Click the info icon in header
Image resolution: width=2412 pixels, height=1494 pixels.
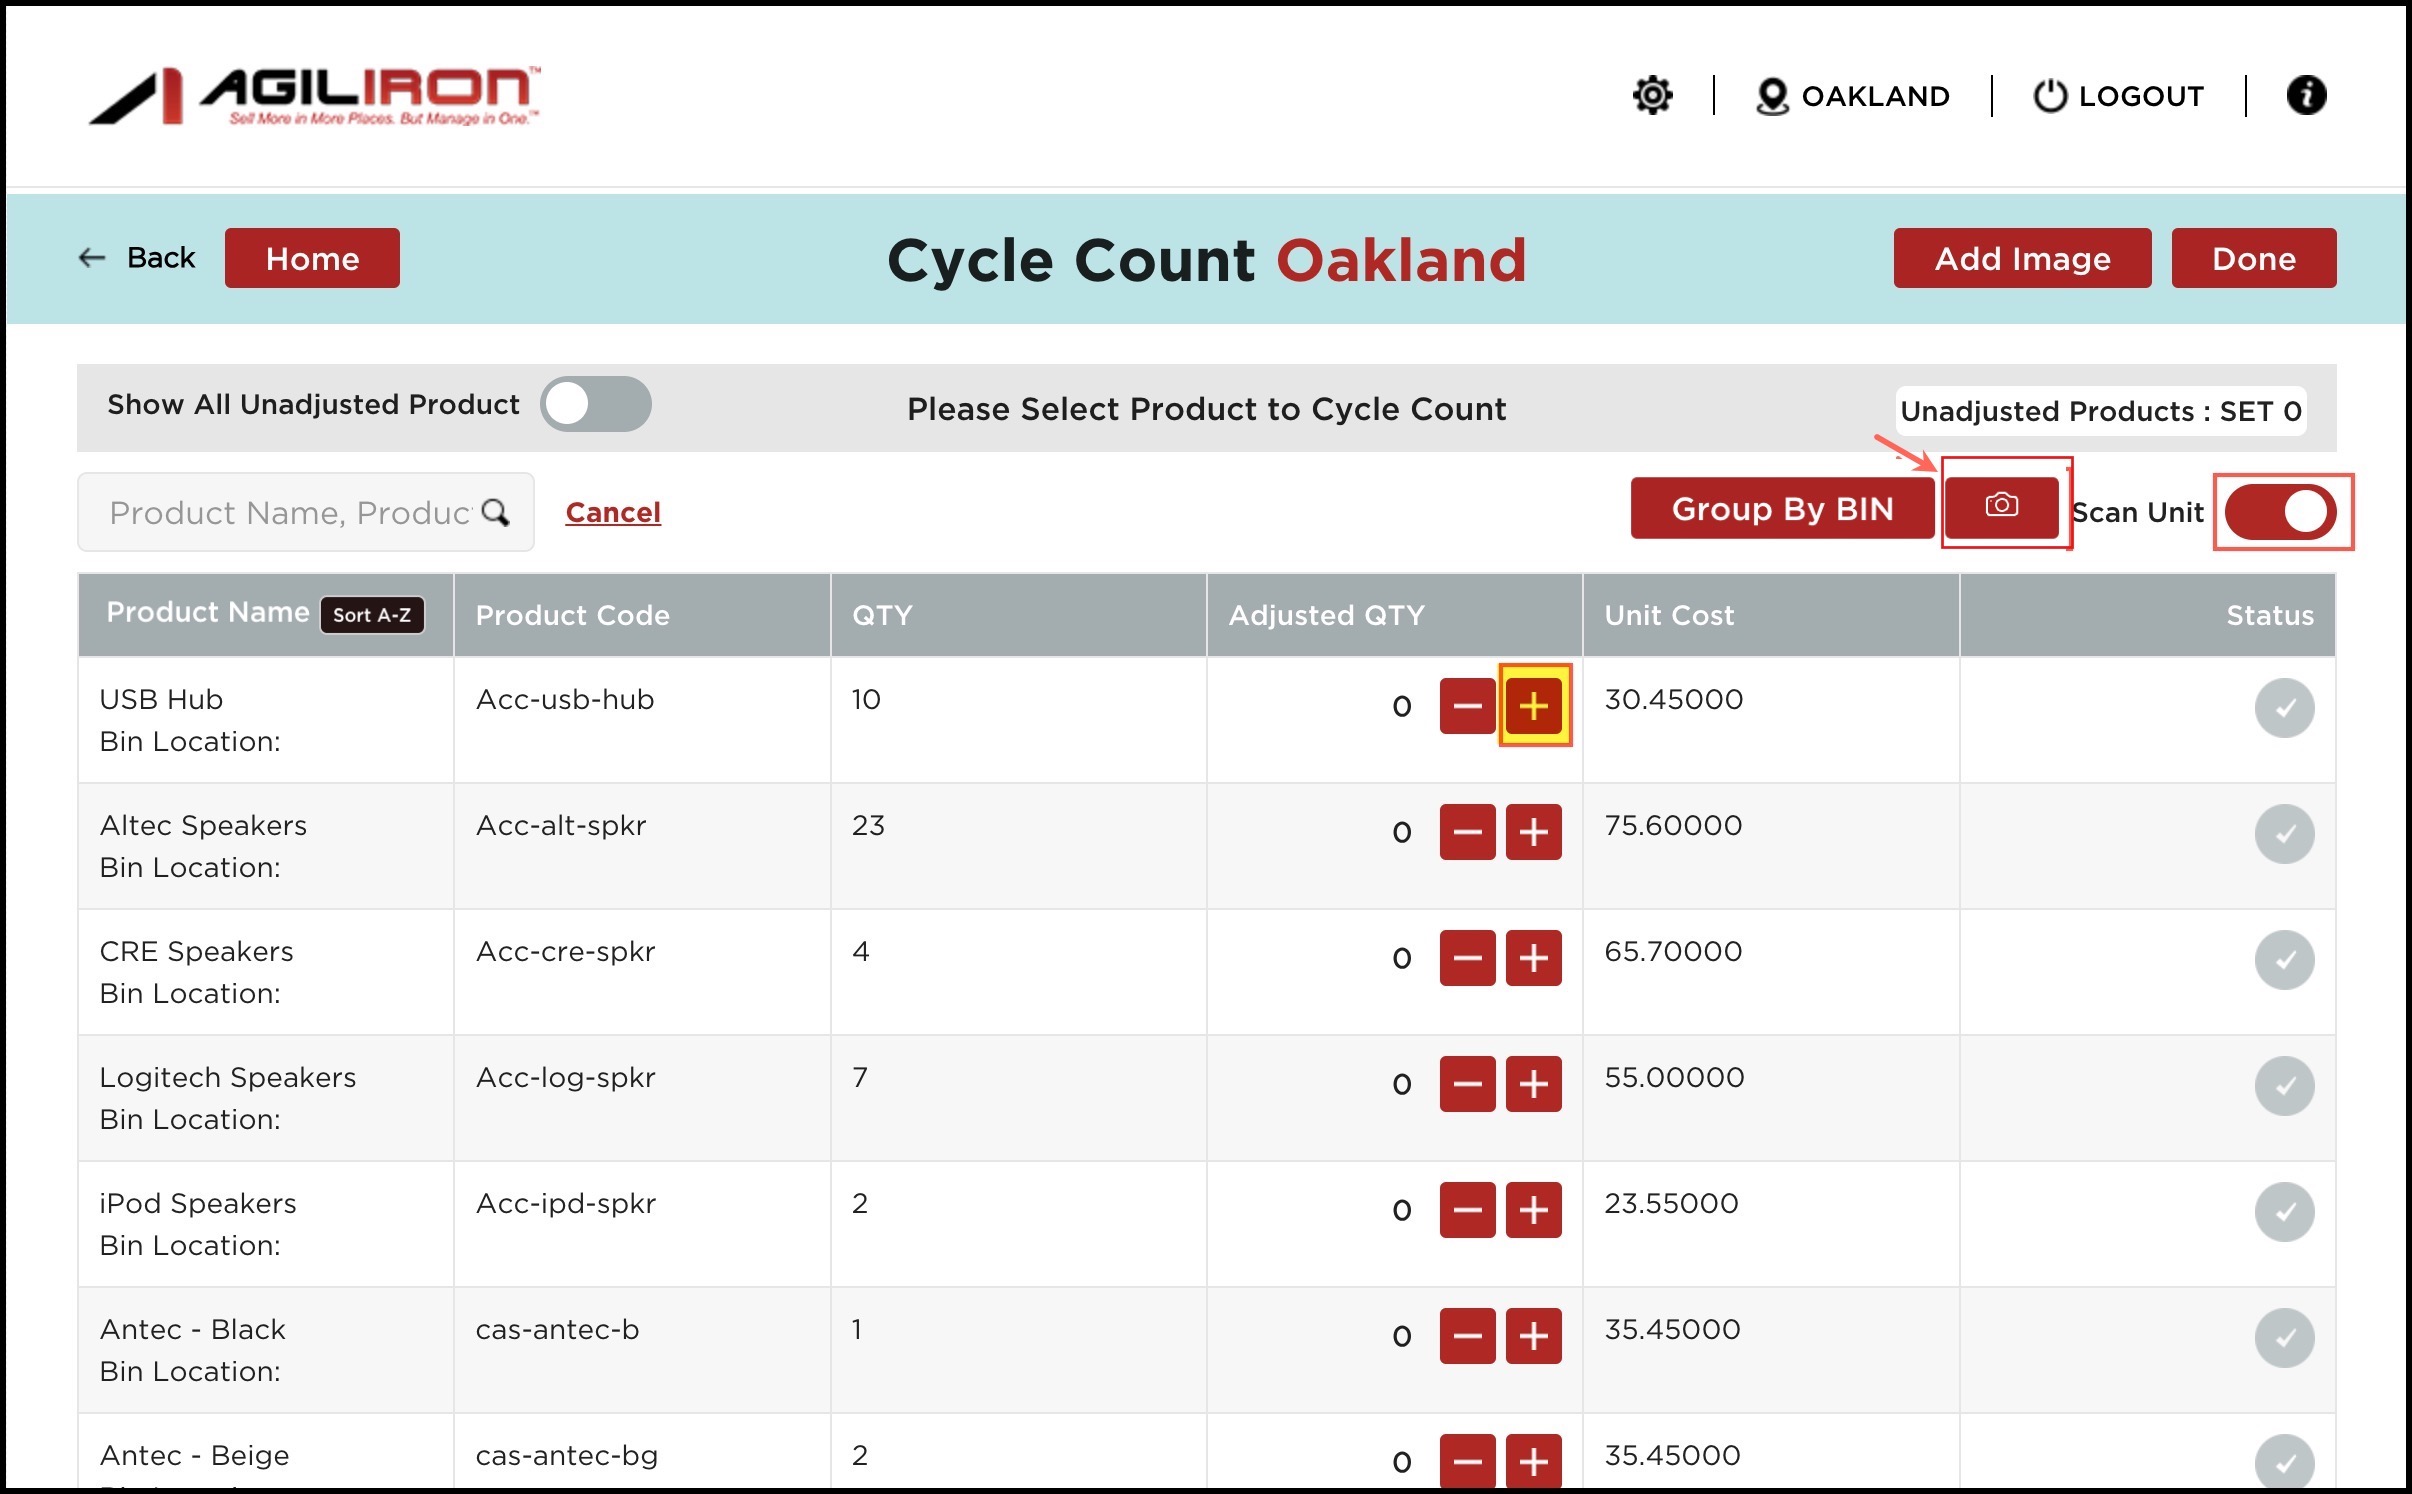pos(2306,96)
